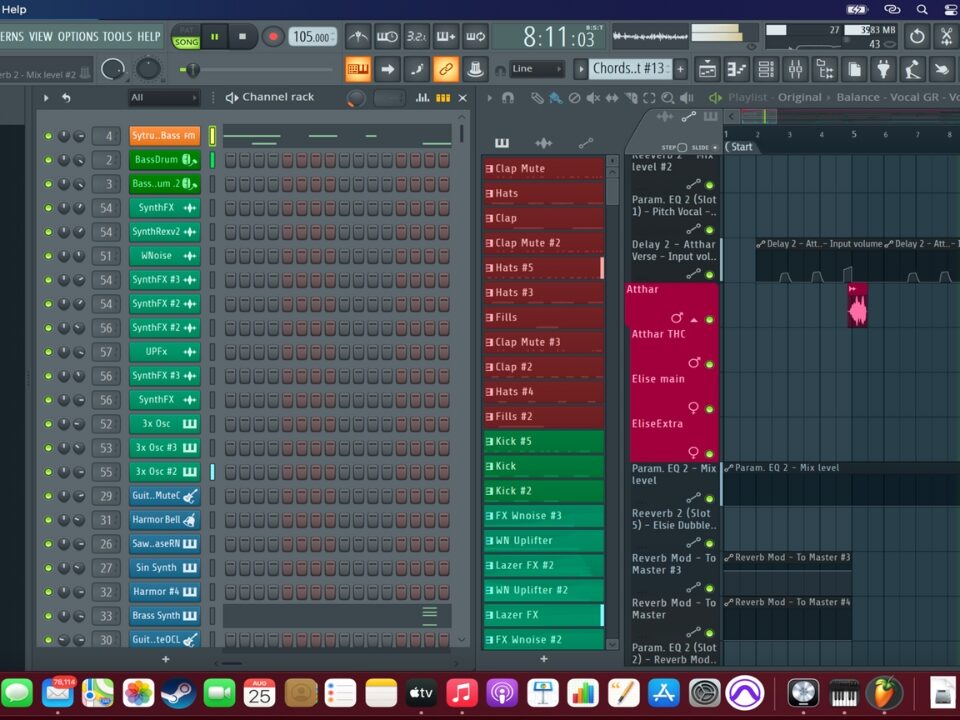Image resolution: width=960 pixels, height=720 pixels.
Task: Click the tempo field showing 105.000
Action: (x=312, y=37)
